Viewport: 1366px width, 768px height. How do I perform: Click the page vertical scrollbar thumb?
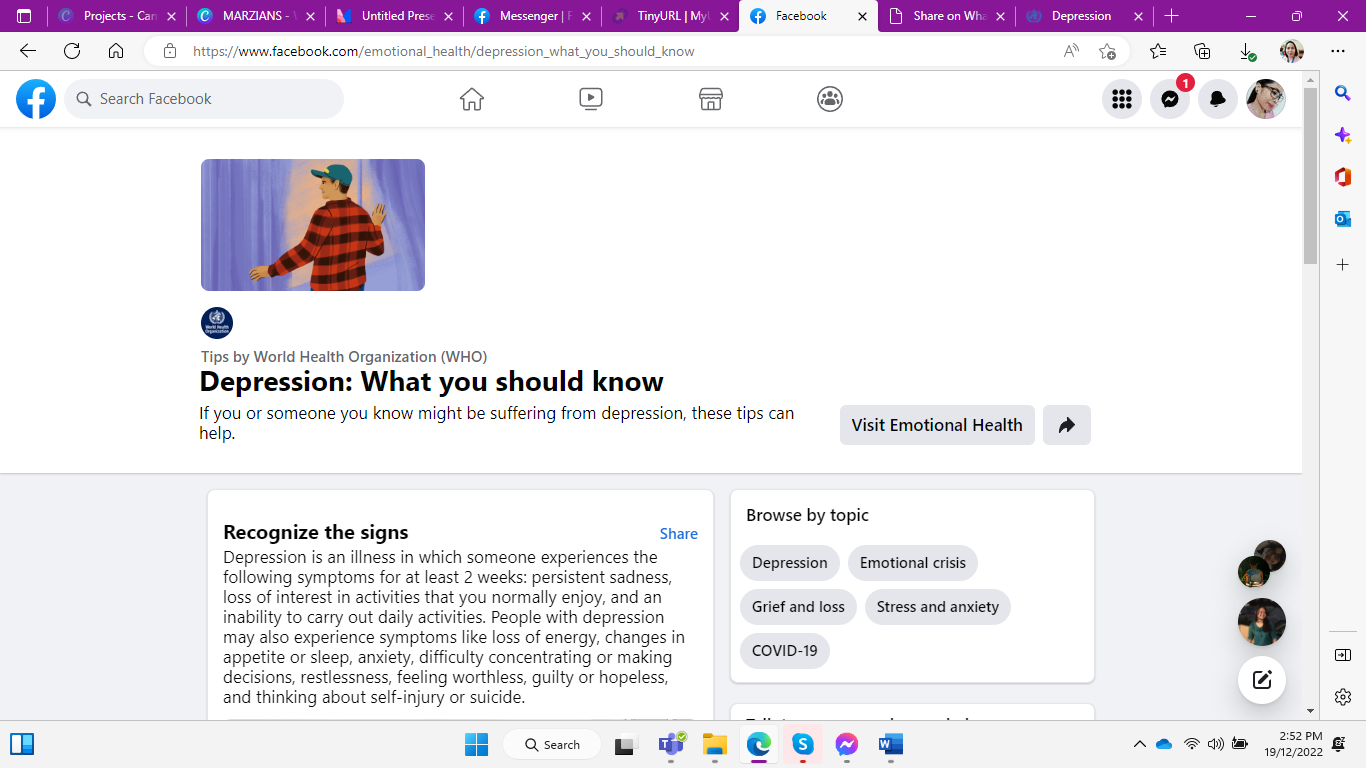click(1310, 176)
